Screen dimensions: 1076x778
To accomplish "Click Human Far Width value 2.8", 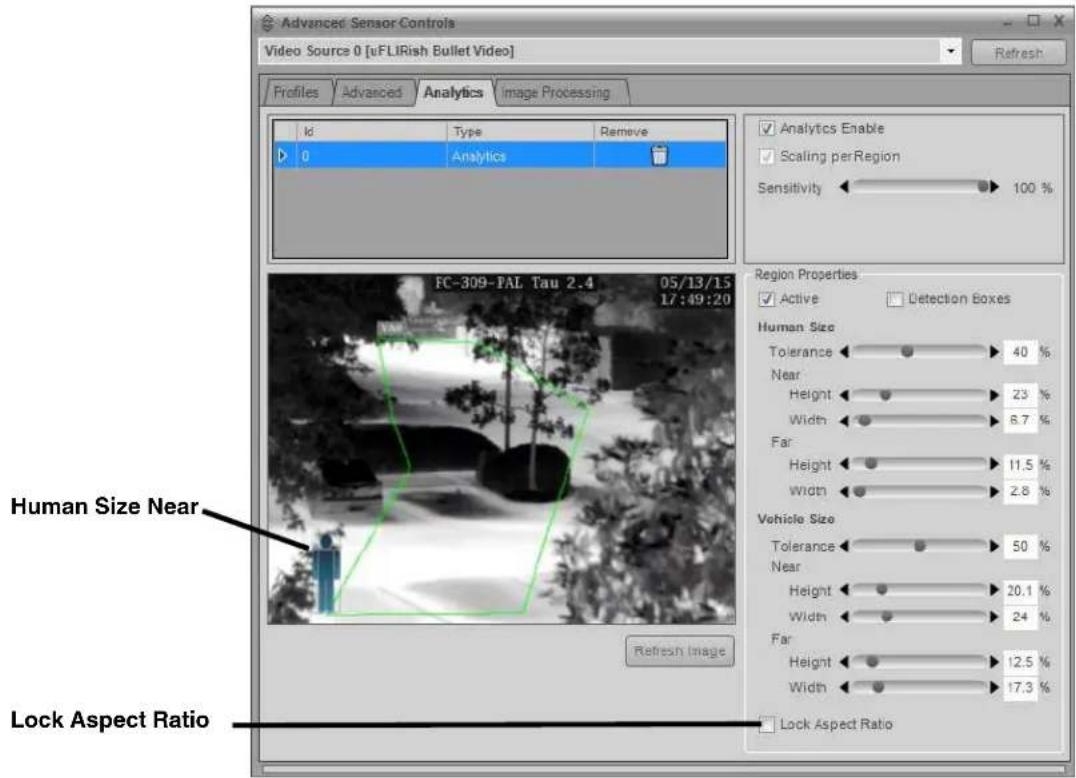I will (1020, 491).
